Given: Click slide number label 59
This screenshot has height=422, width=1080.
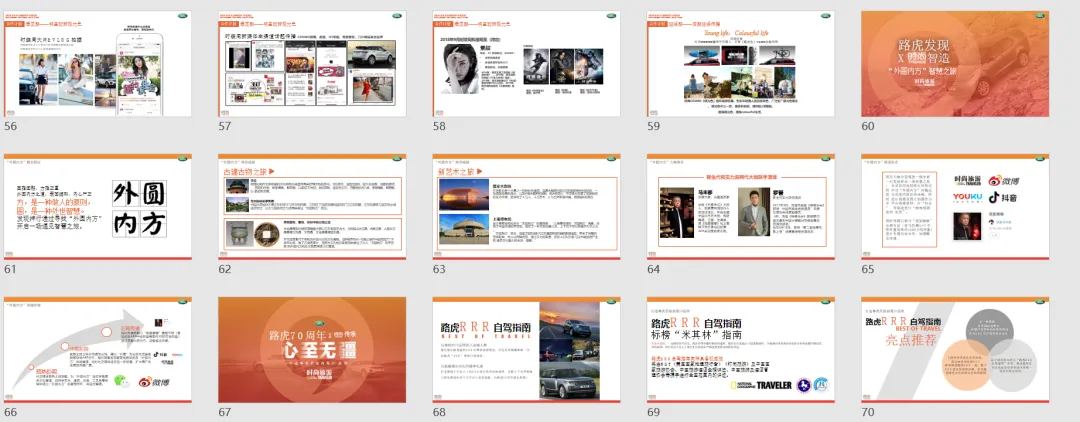Looking at the screenshot, I should tap(654, 127).
